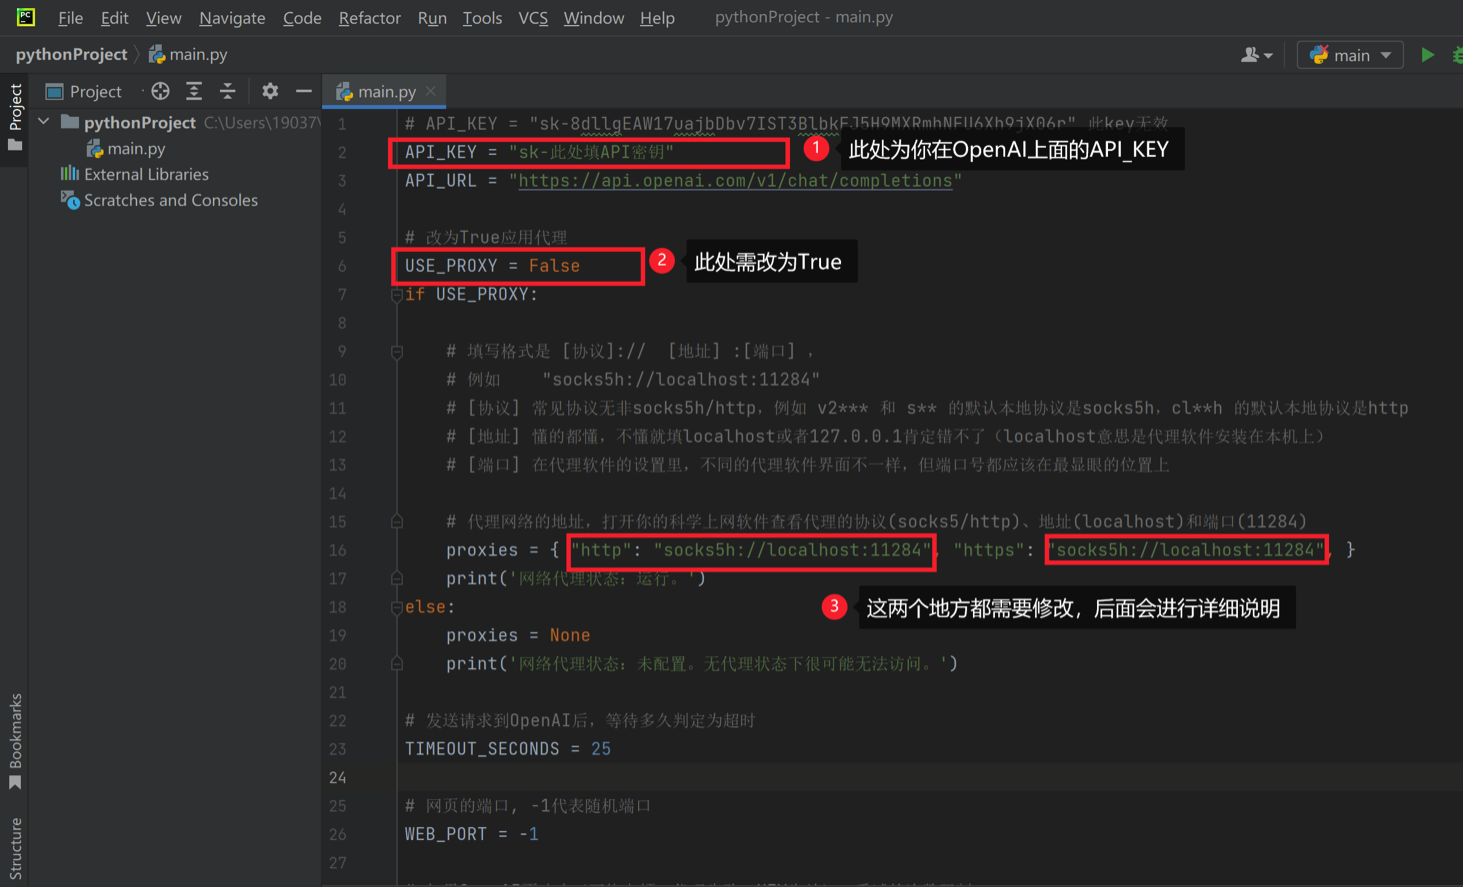Image resolution: width=1463 pixels, height=887 pixels.
Task: Place cursor on empty line 24
Action: click(x=929, y=777)
